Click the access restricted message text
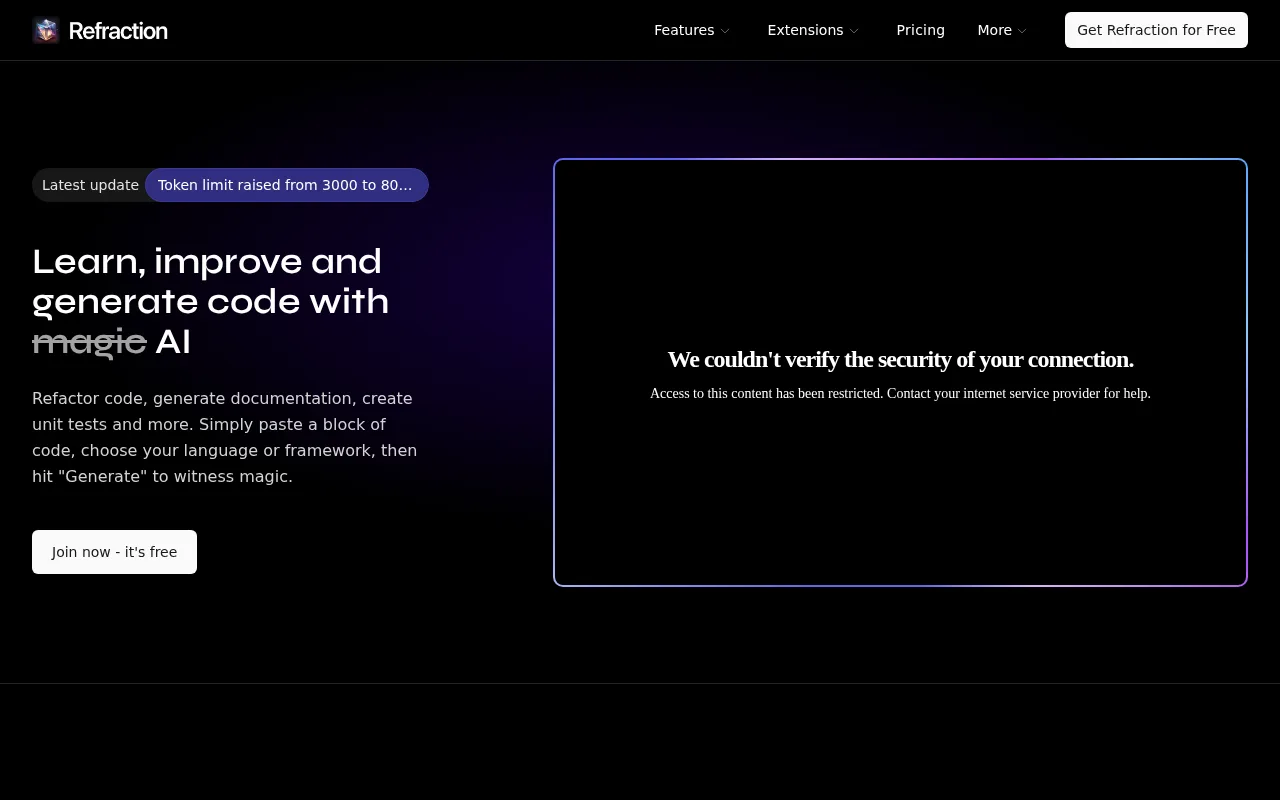1280x800 pixels. (x=900, y=393)
